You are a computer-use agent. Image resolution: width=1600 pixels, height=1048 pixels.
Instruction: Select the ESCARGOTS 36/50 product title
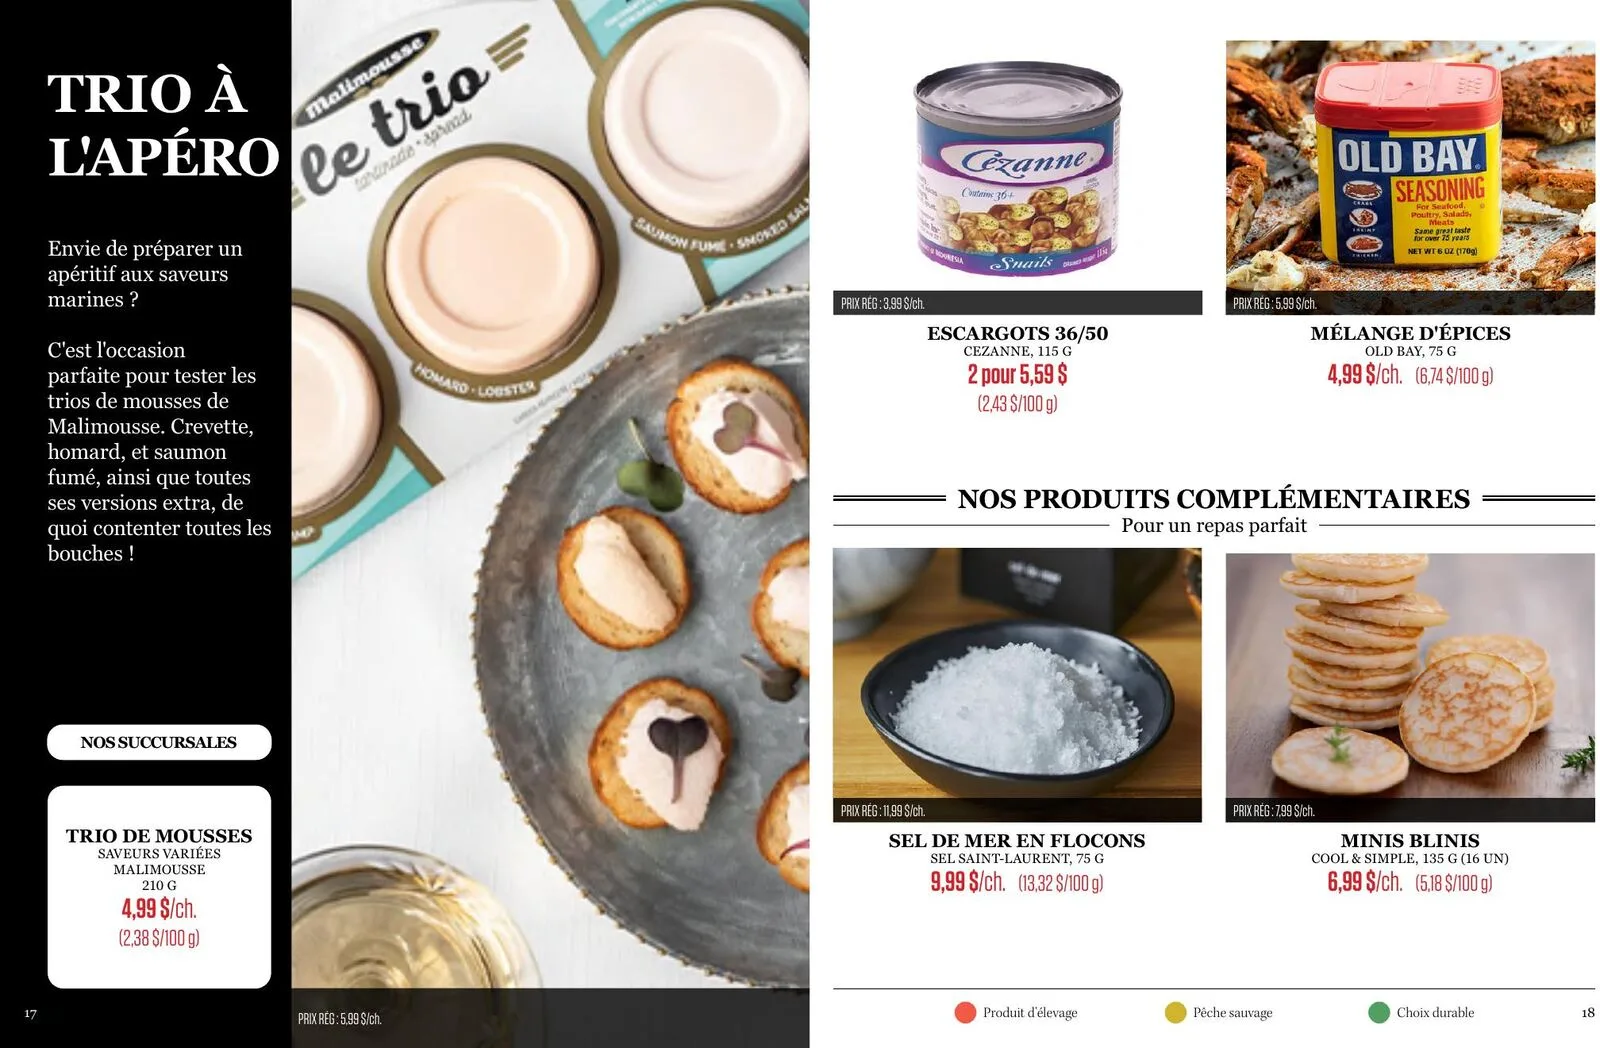coord(1017,333)
